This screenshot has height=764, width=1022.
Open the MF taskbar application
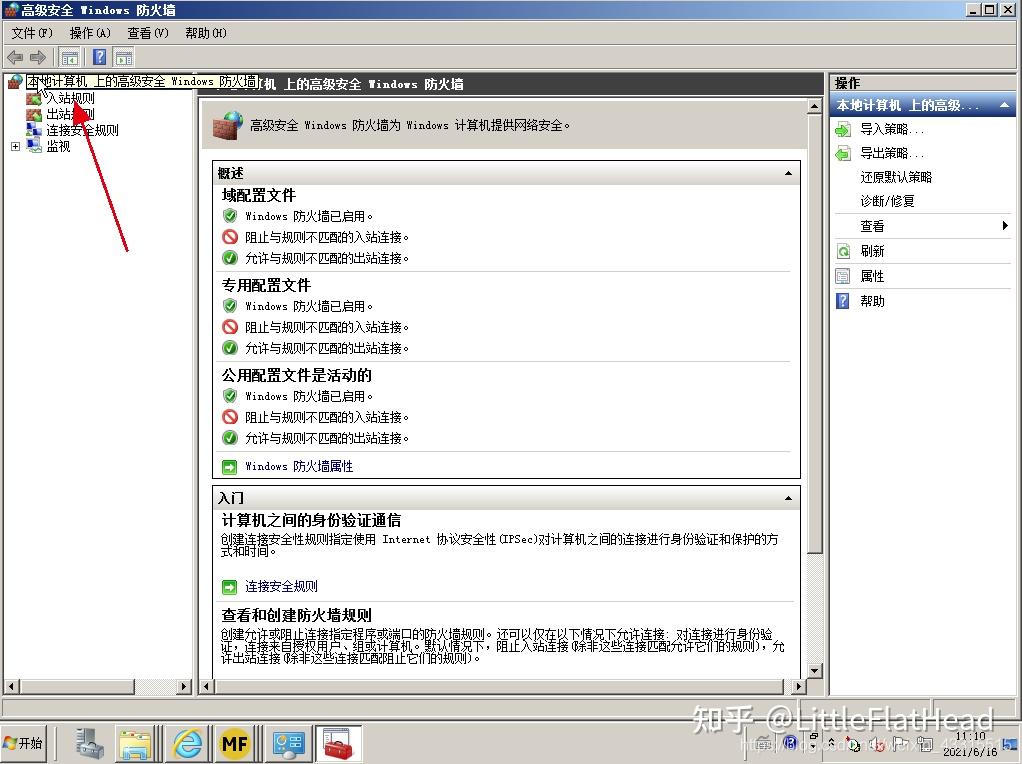tap(235, 744)
